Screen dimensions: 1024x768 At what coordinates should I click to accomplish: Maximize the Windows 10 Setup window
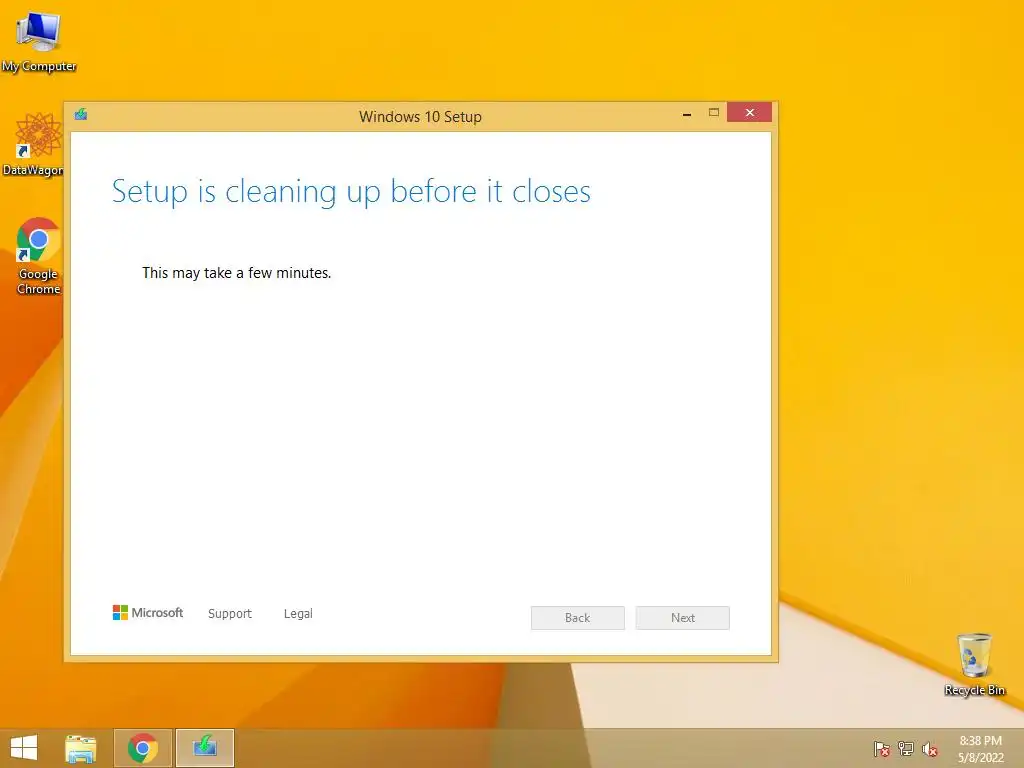[714, 113]
